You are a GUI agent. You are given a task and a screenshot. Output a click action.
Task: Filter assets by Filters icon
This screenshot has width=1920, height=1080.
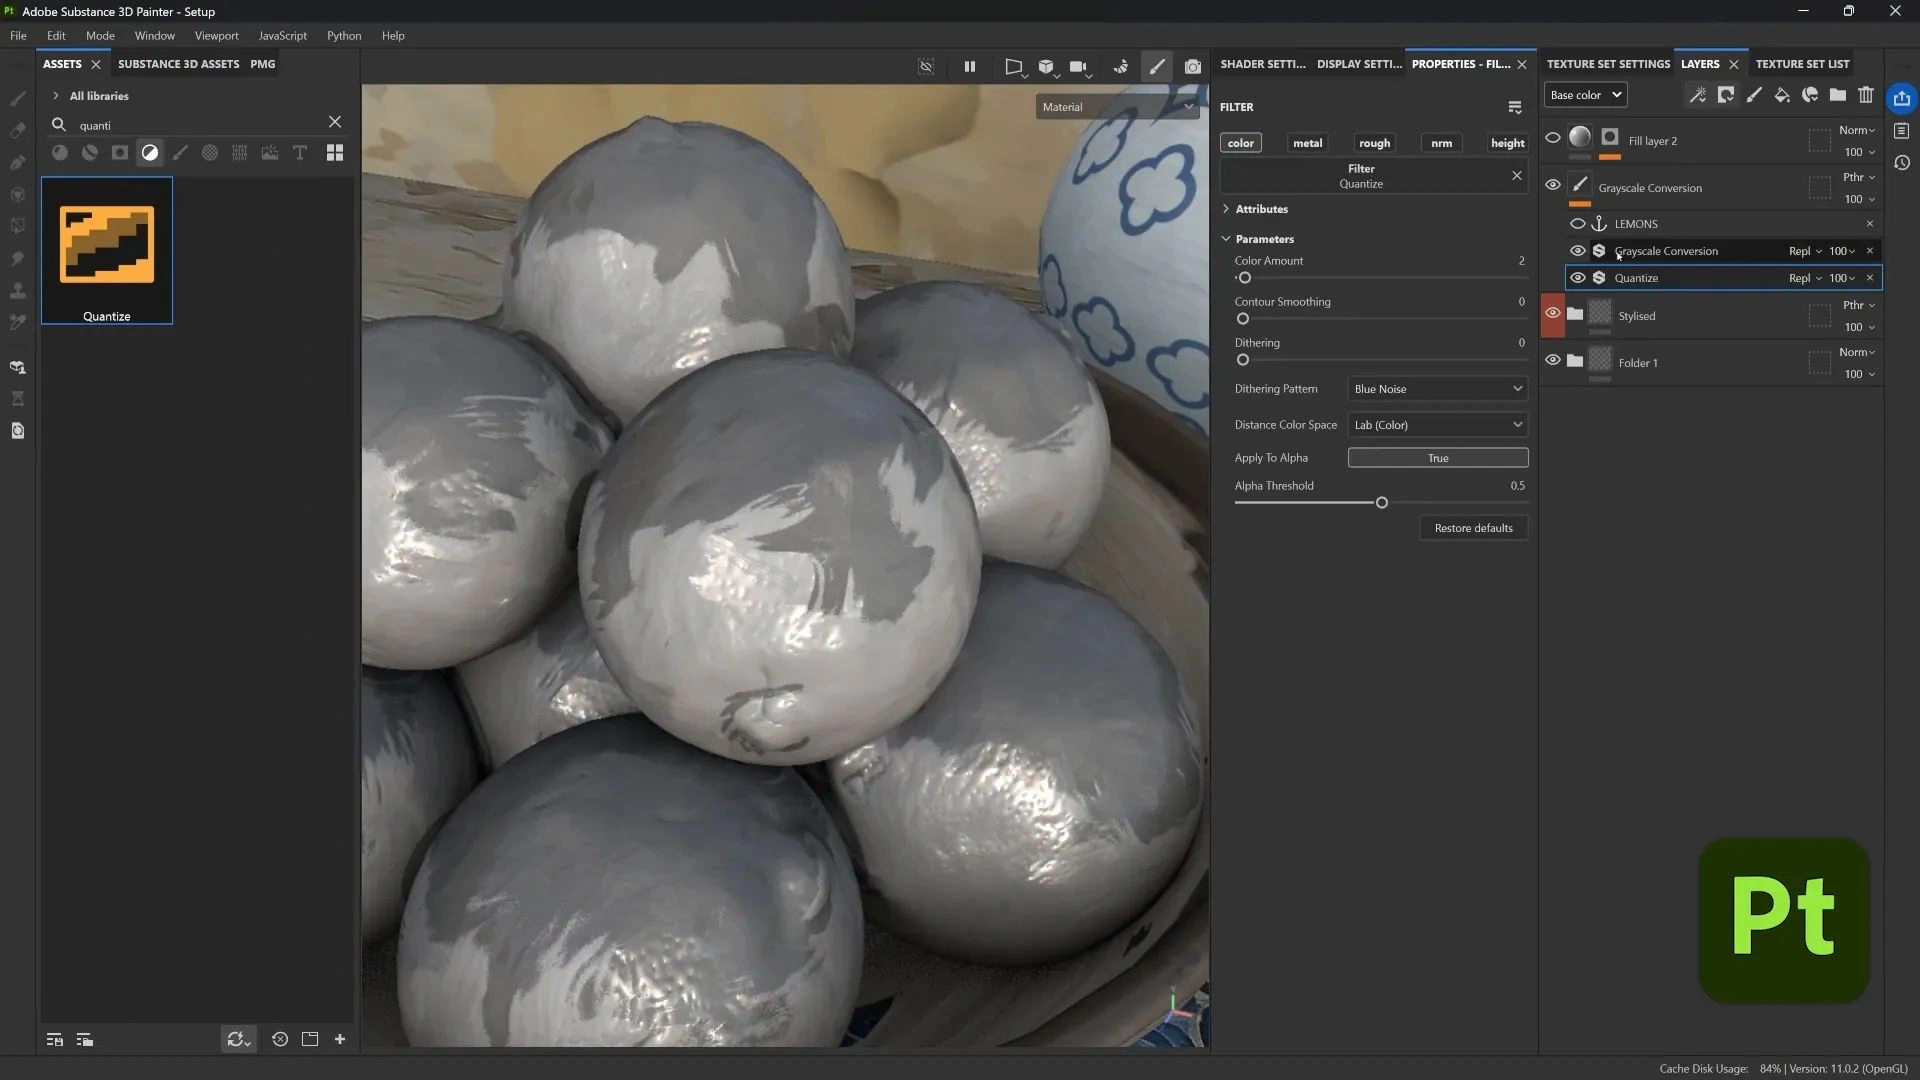[x=150, y=153]
